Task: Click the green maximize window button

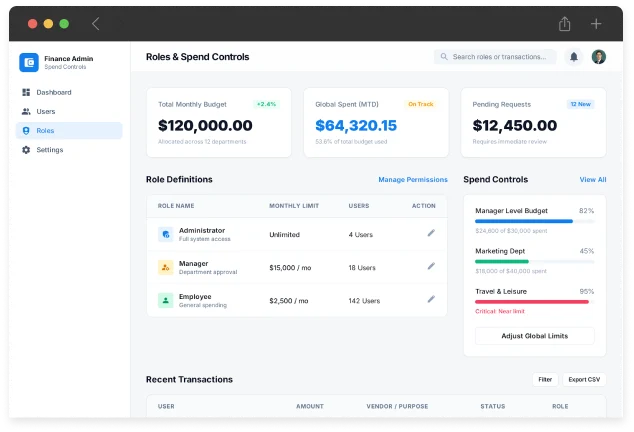Action: coord(64,24)
